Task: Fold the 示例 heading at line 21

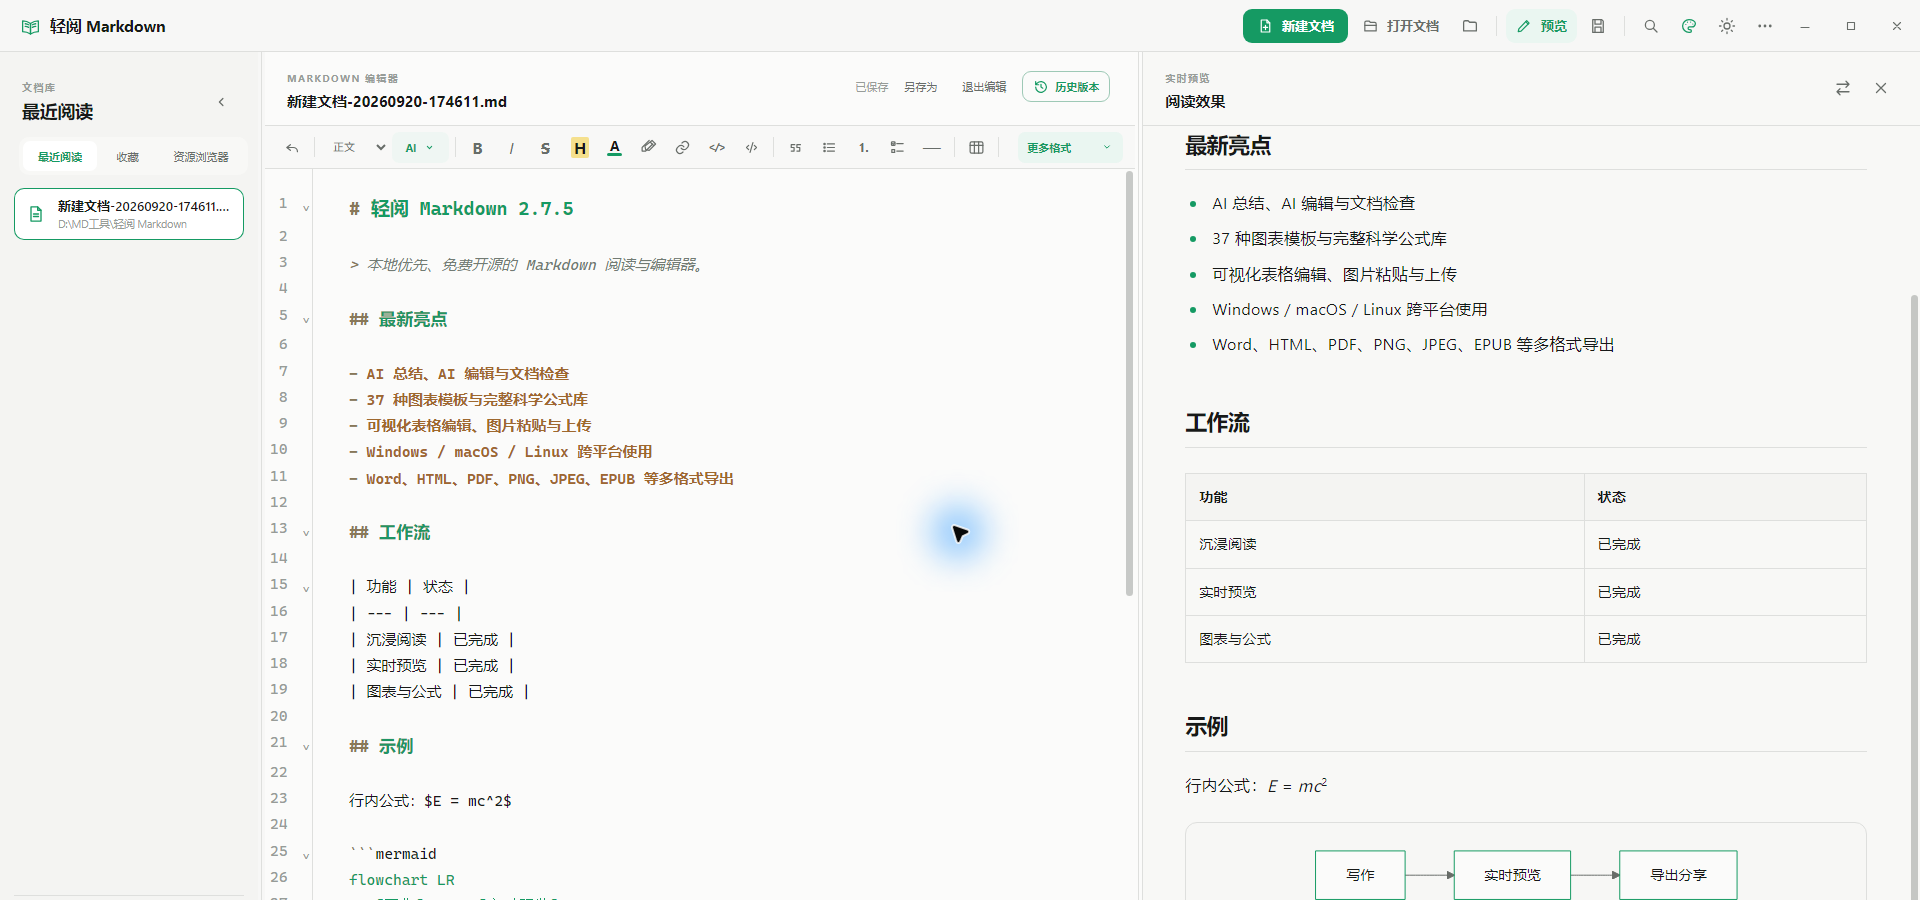Action: point(306,747)
